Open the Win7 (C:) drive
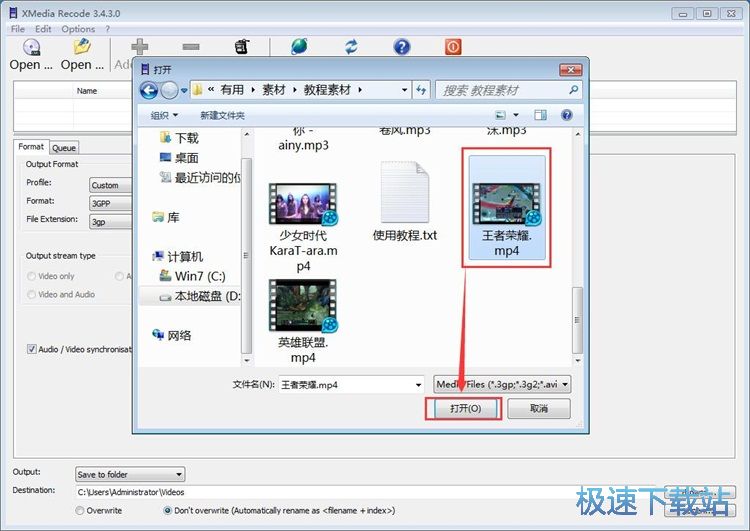The height and width of the screenshot is (531, 750). coord(192,276)
